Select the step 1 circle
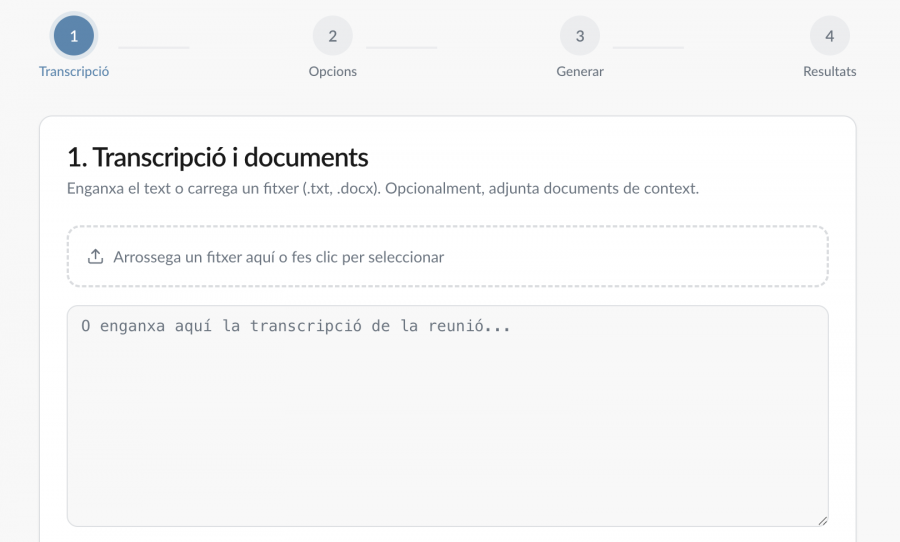Screen dimensions: 900x542 [x=74, y=37]
